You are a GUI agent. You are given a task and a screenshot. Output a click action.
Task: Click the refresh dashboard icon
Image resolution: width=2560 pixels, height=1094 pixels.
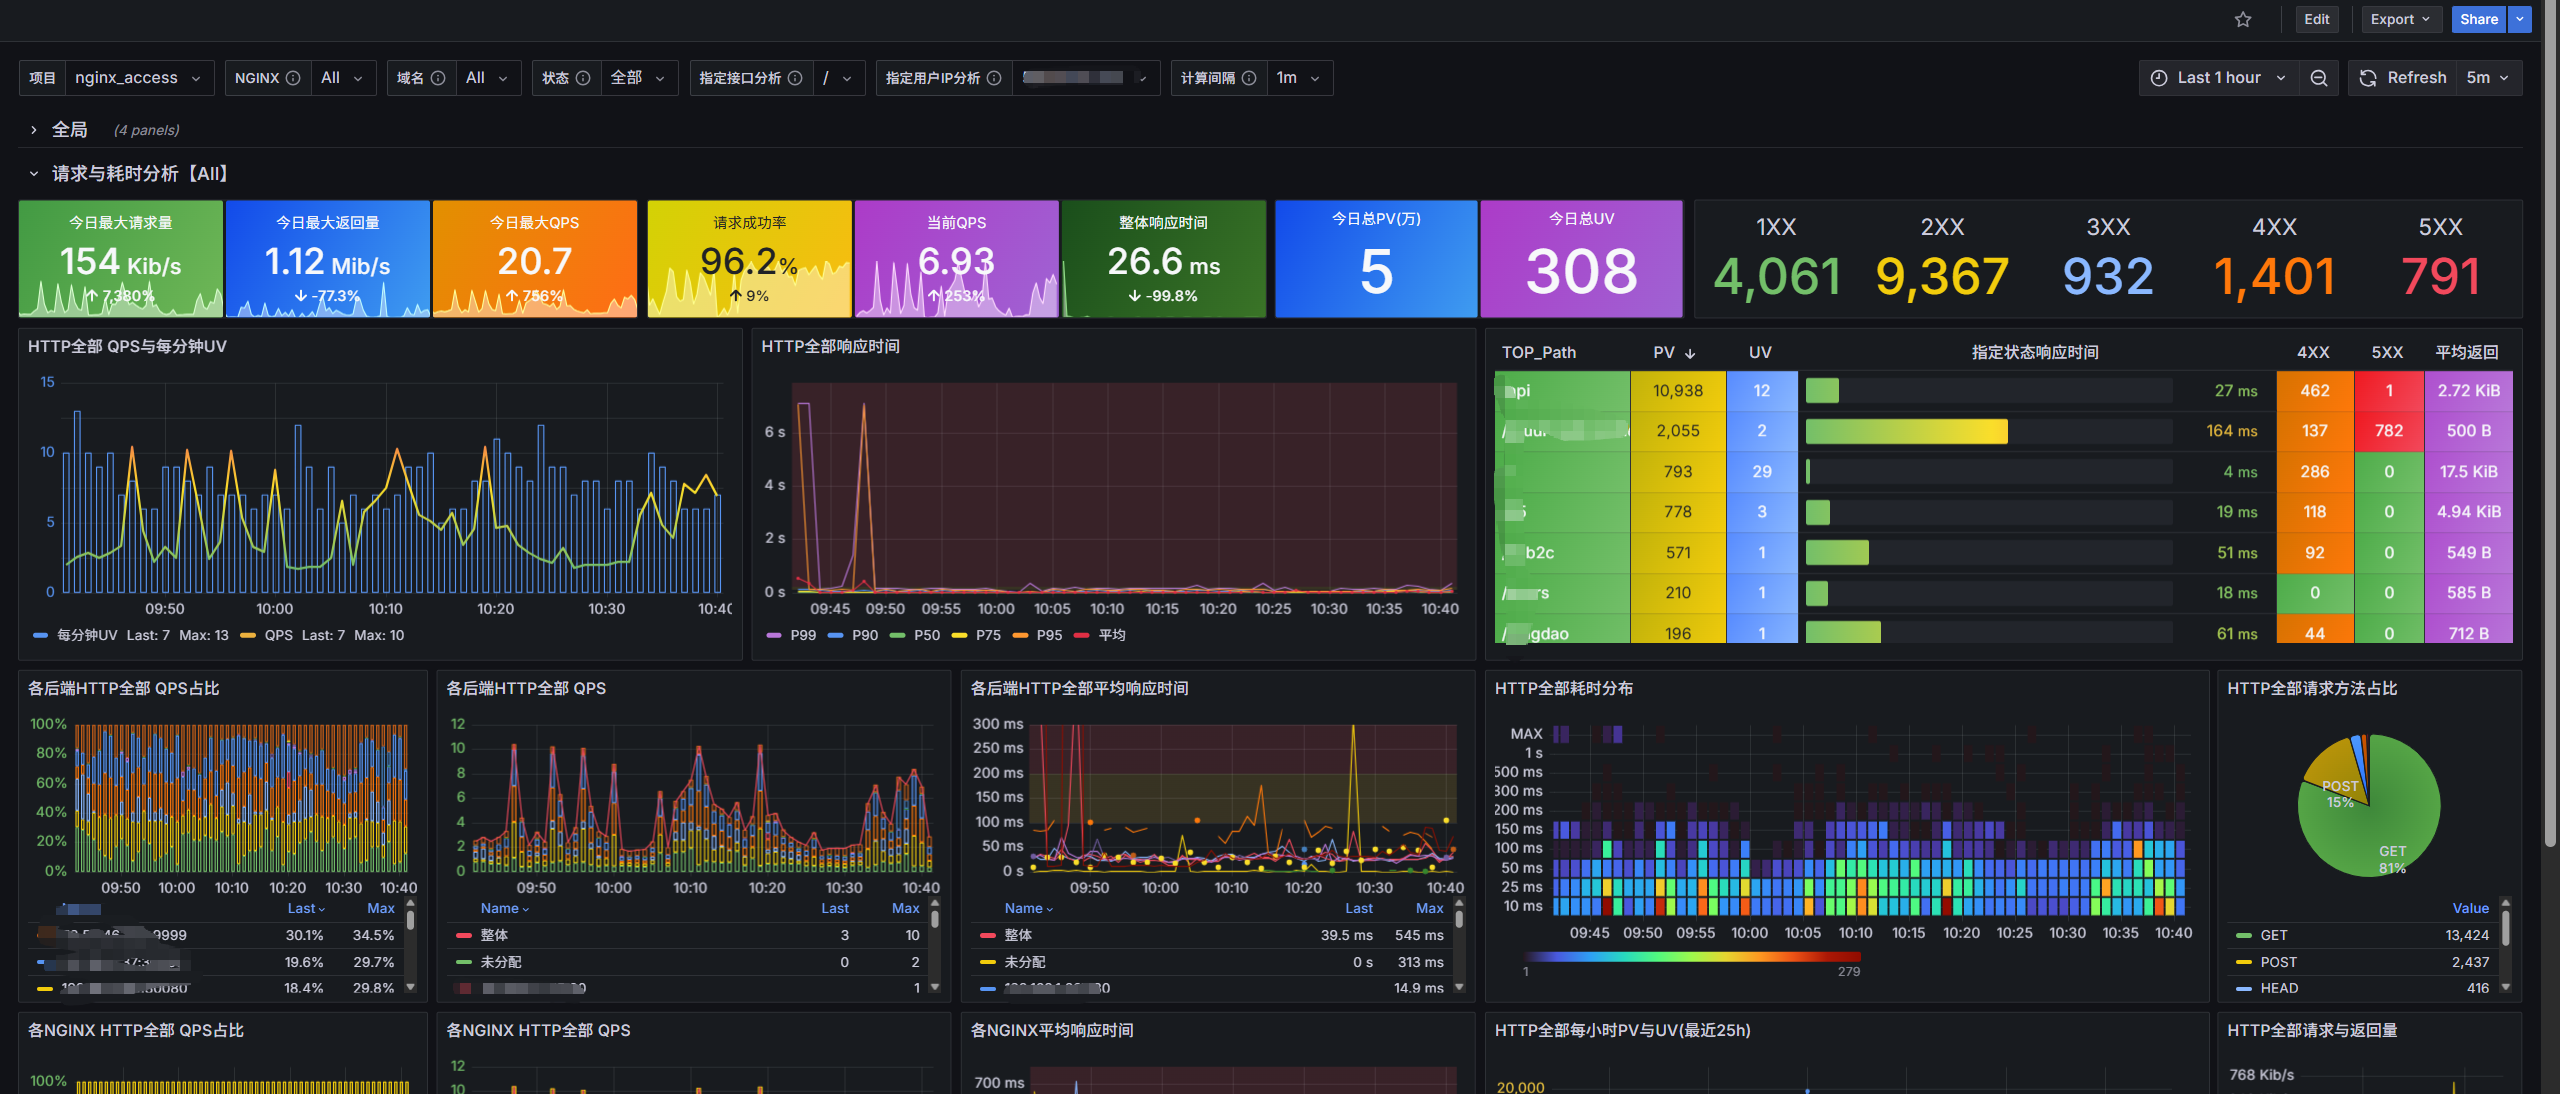coord(2368,78)
